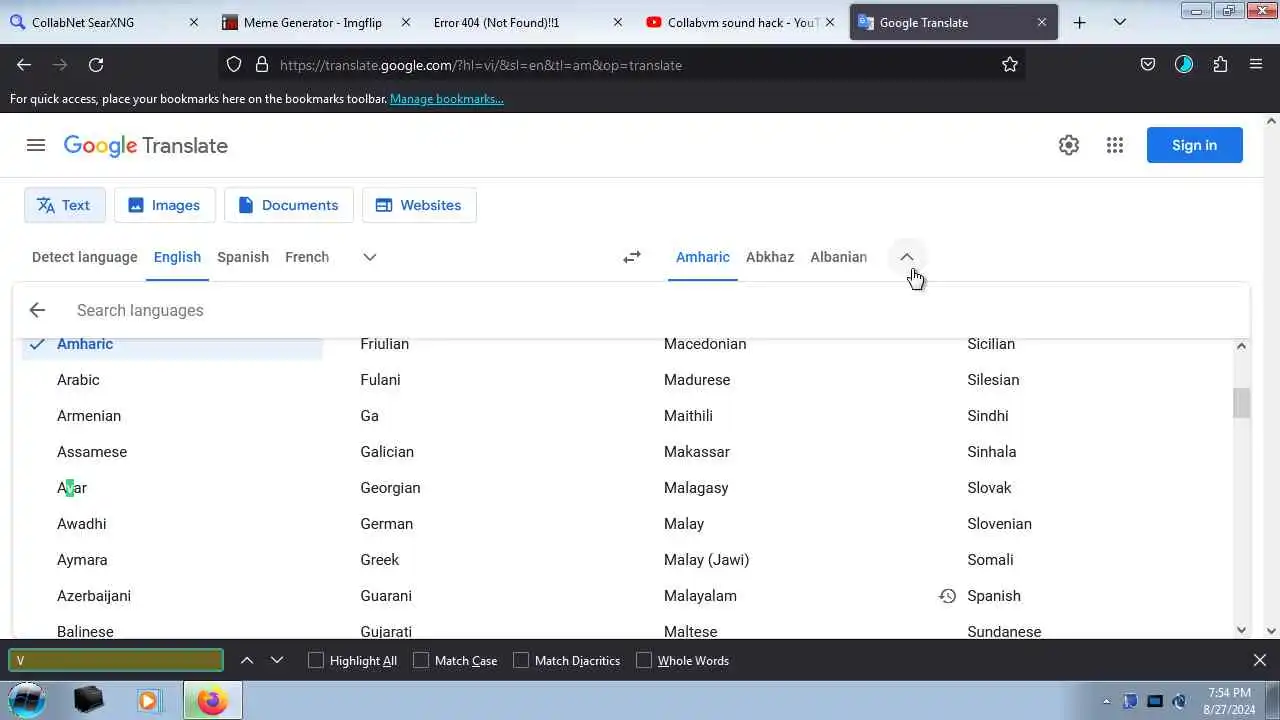Screen dimensions: 1280x720
Task: Switch to the Collabvm sound hack tab
Action: 740,22
